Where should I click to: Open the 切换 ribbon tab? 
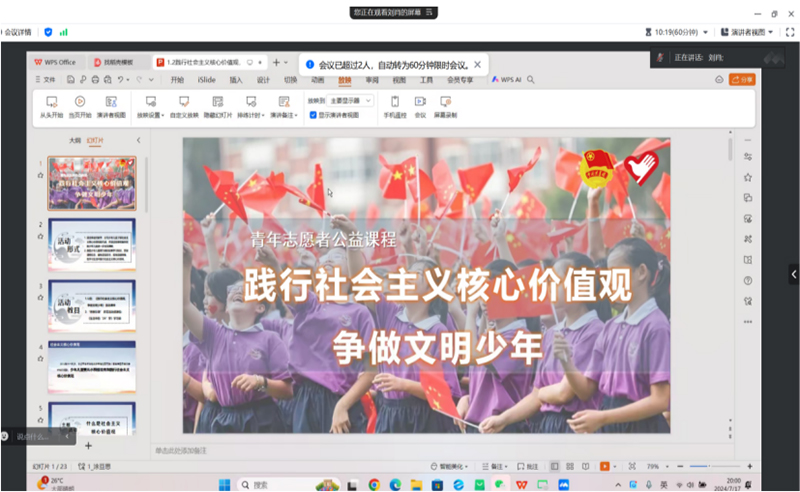point(290,80)
